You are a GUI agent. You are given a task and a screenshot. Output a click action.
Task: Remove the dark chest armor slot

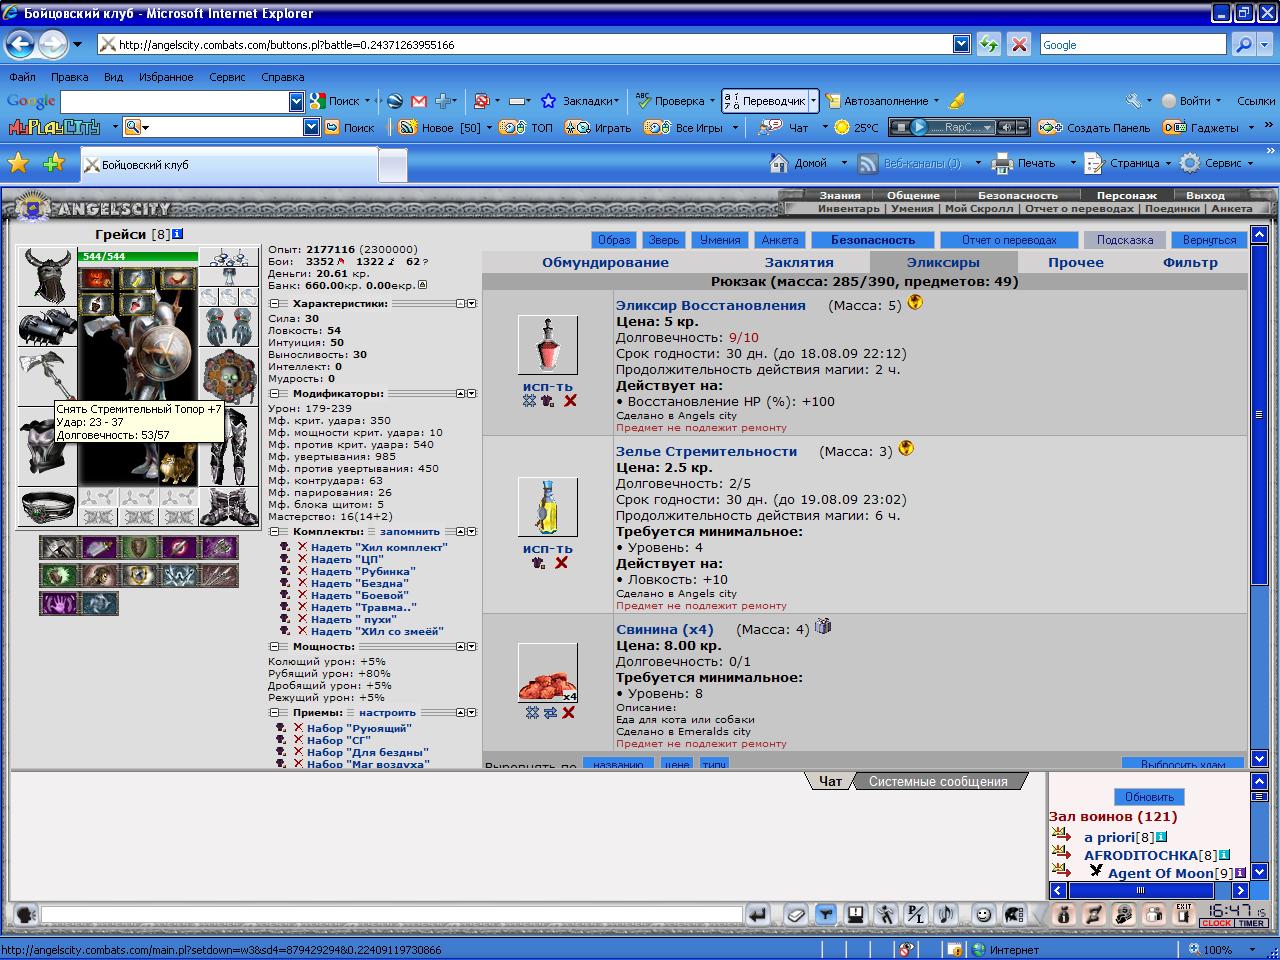coord(48,447)
